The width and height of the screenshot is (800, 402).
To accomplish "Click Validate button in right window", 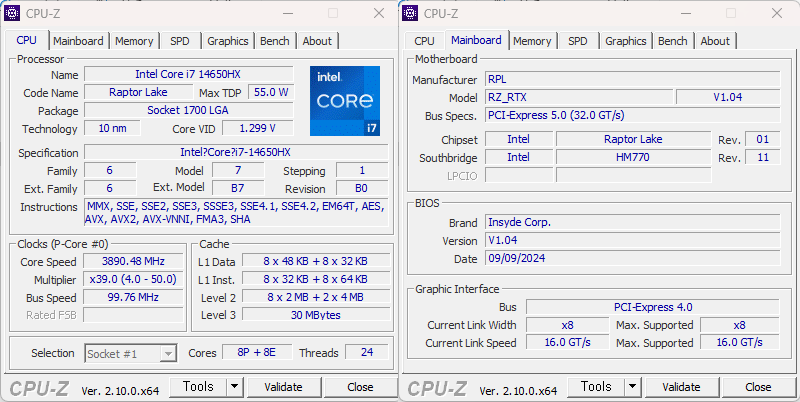I will point(682,387).
